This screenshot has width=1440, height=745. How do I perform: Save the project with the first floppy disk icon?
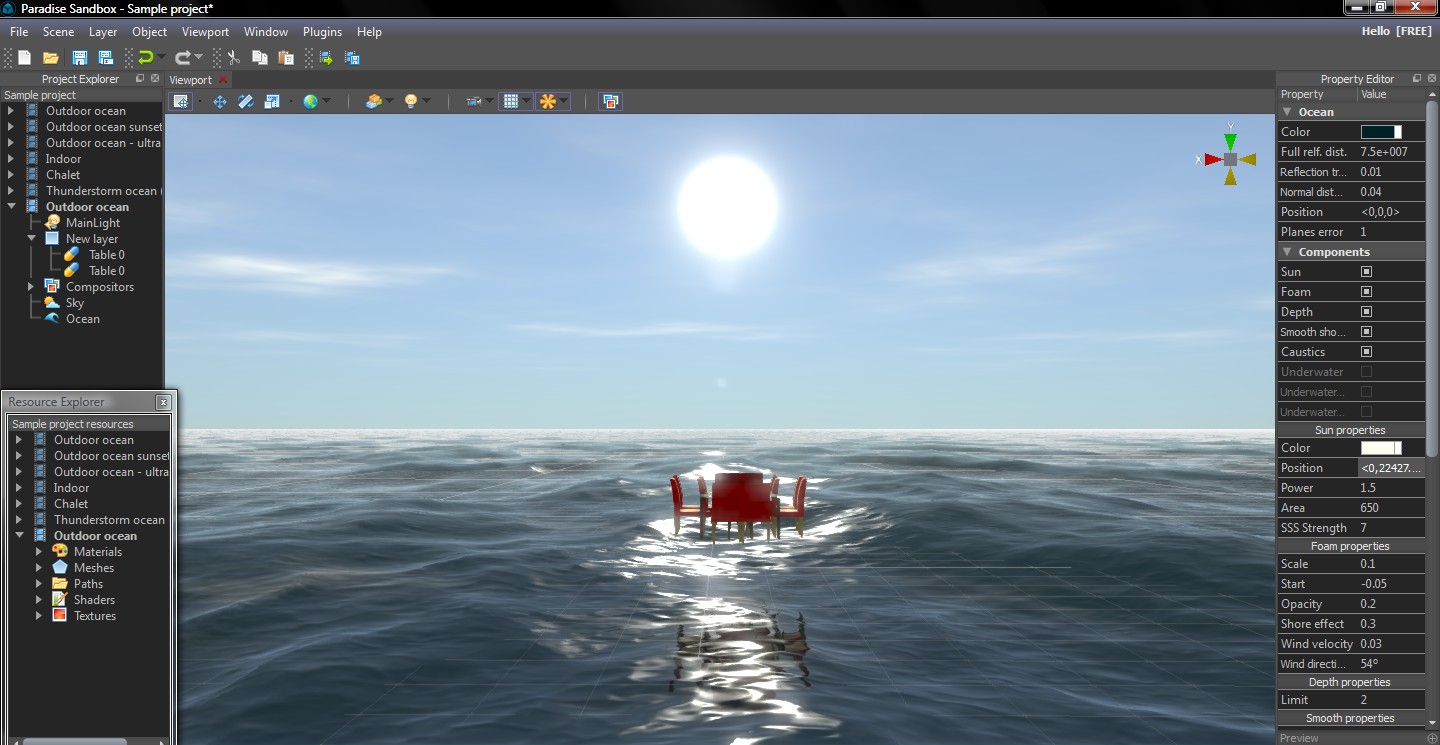pos(80,58)
